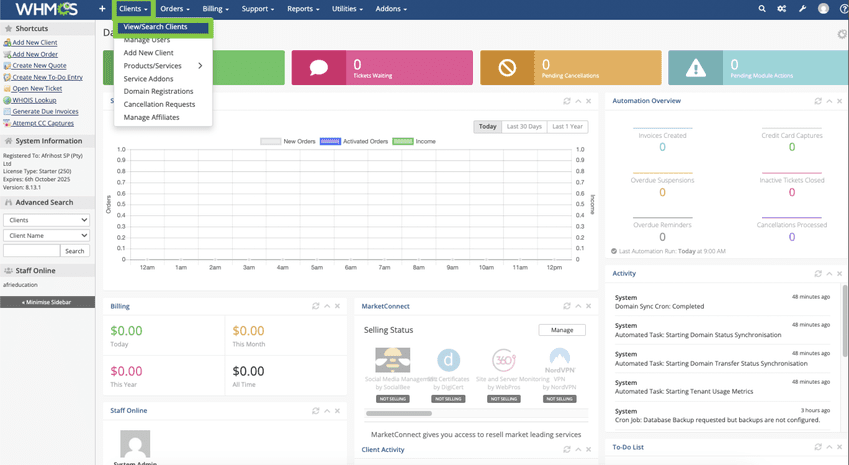Viewport: 849px width, 465px height.
Task: Click the user avatar in top bar
Action: click(x=823, y=9)
